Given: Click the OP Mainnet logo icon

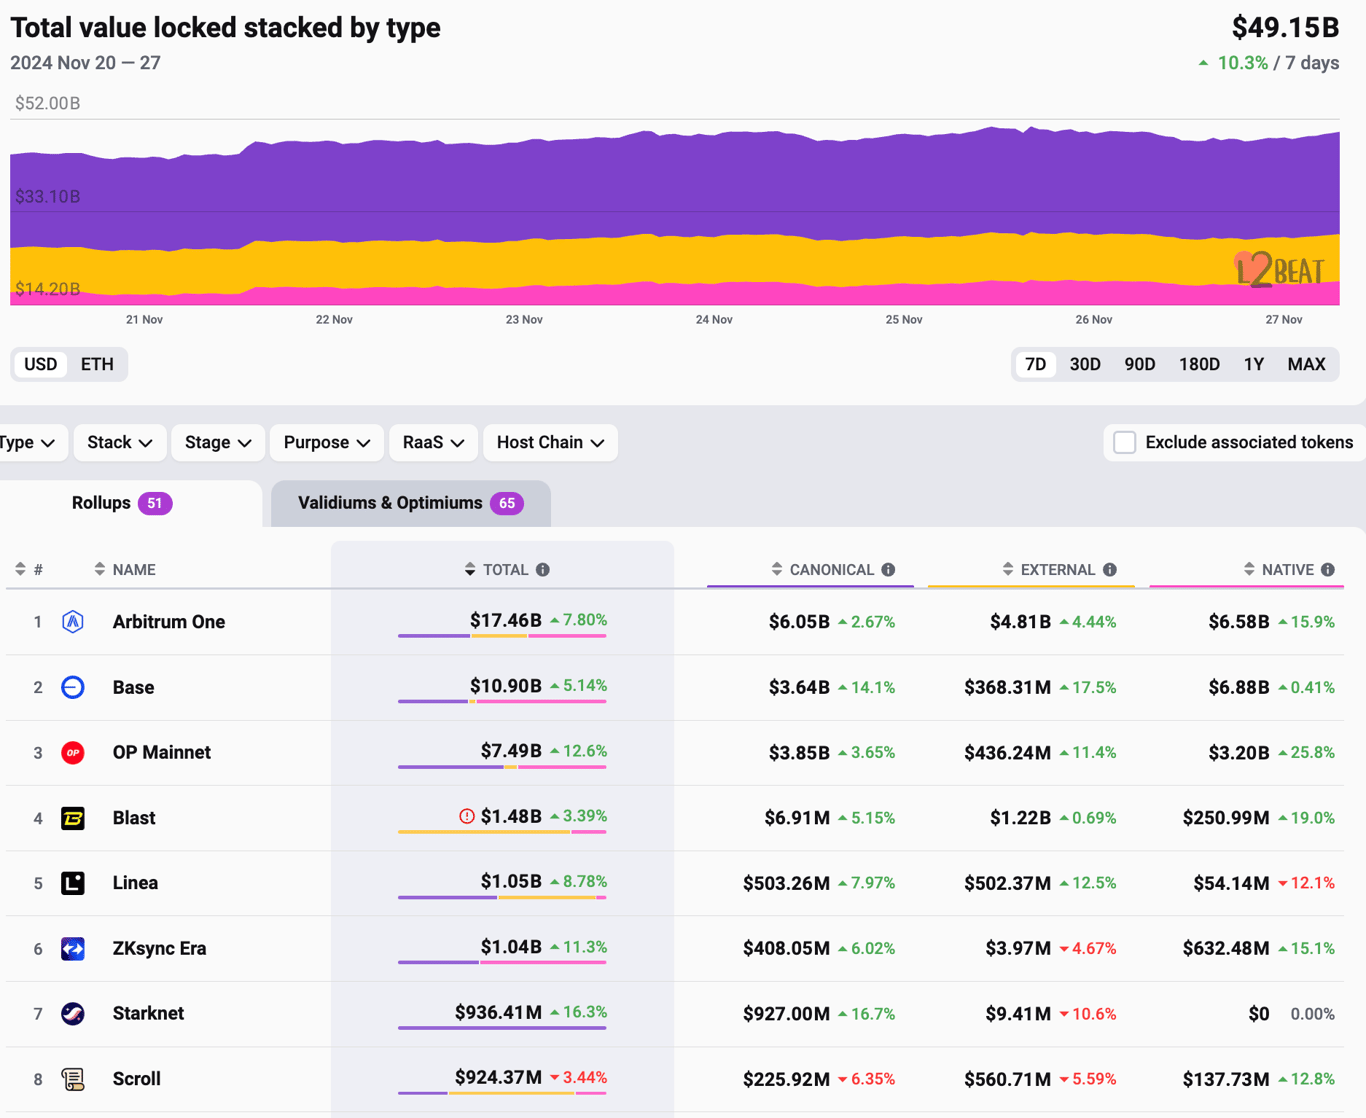Looking at the screenshot, I should (x=73, y=753).
